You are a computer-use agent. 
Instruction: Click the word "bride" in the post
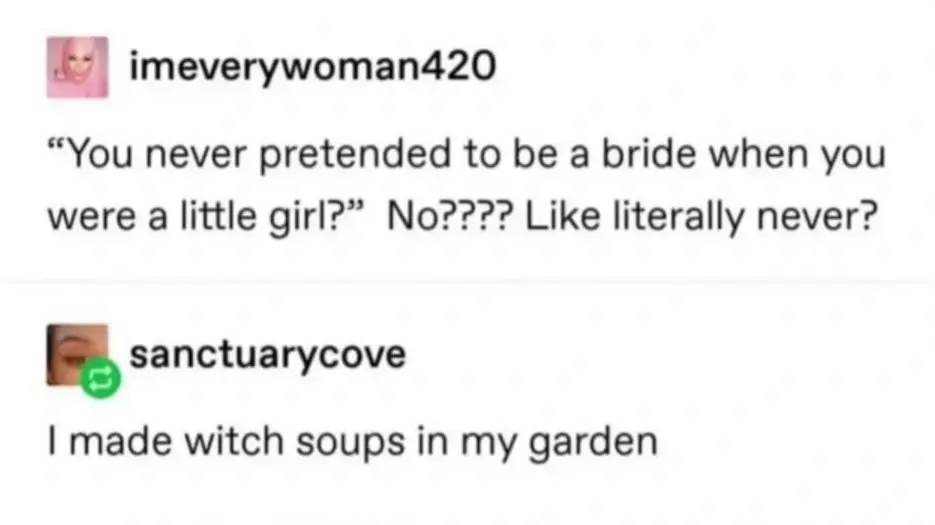tap(648, 153)
